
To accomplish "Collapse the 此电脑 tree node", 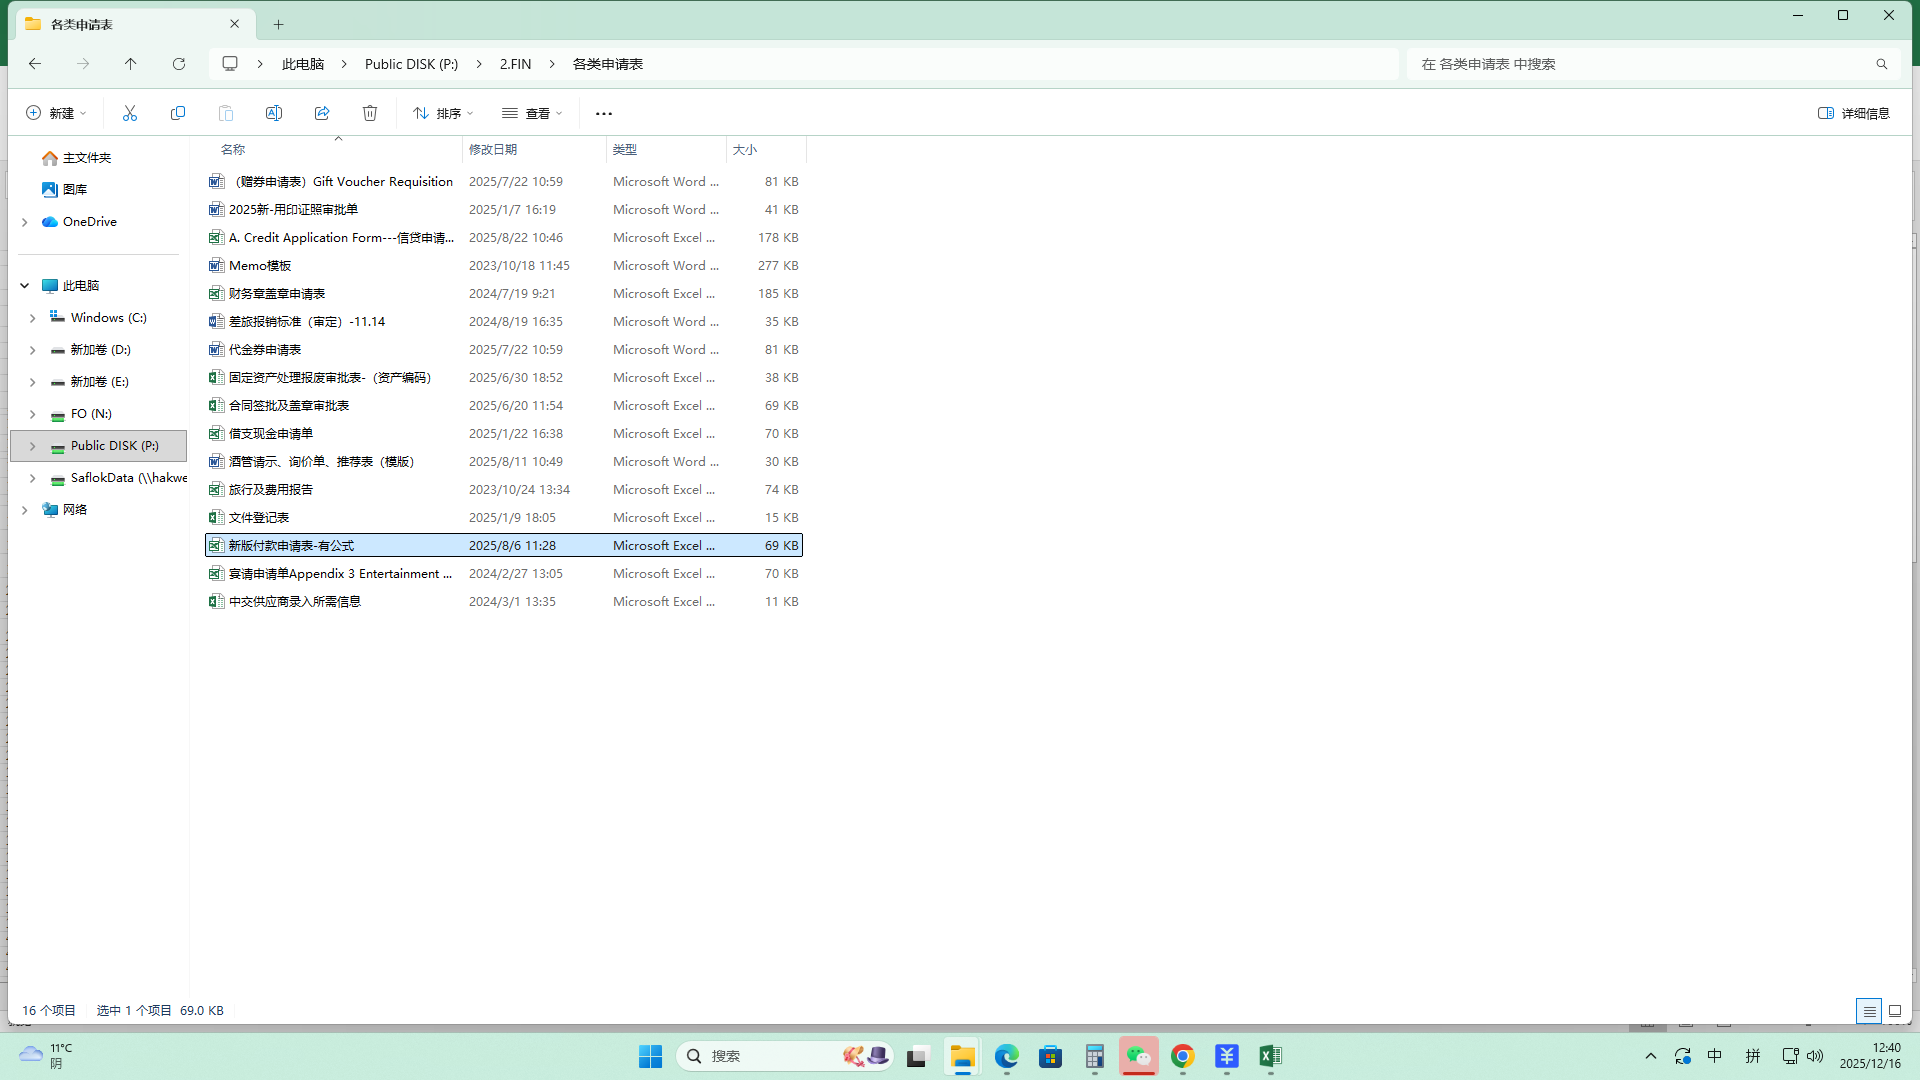I will (25, 286).
